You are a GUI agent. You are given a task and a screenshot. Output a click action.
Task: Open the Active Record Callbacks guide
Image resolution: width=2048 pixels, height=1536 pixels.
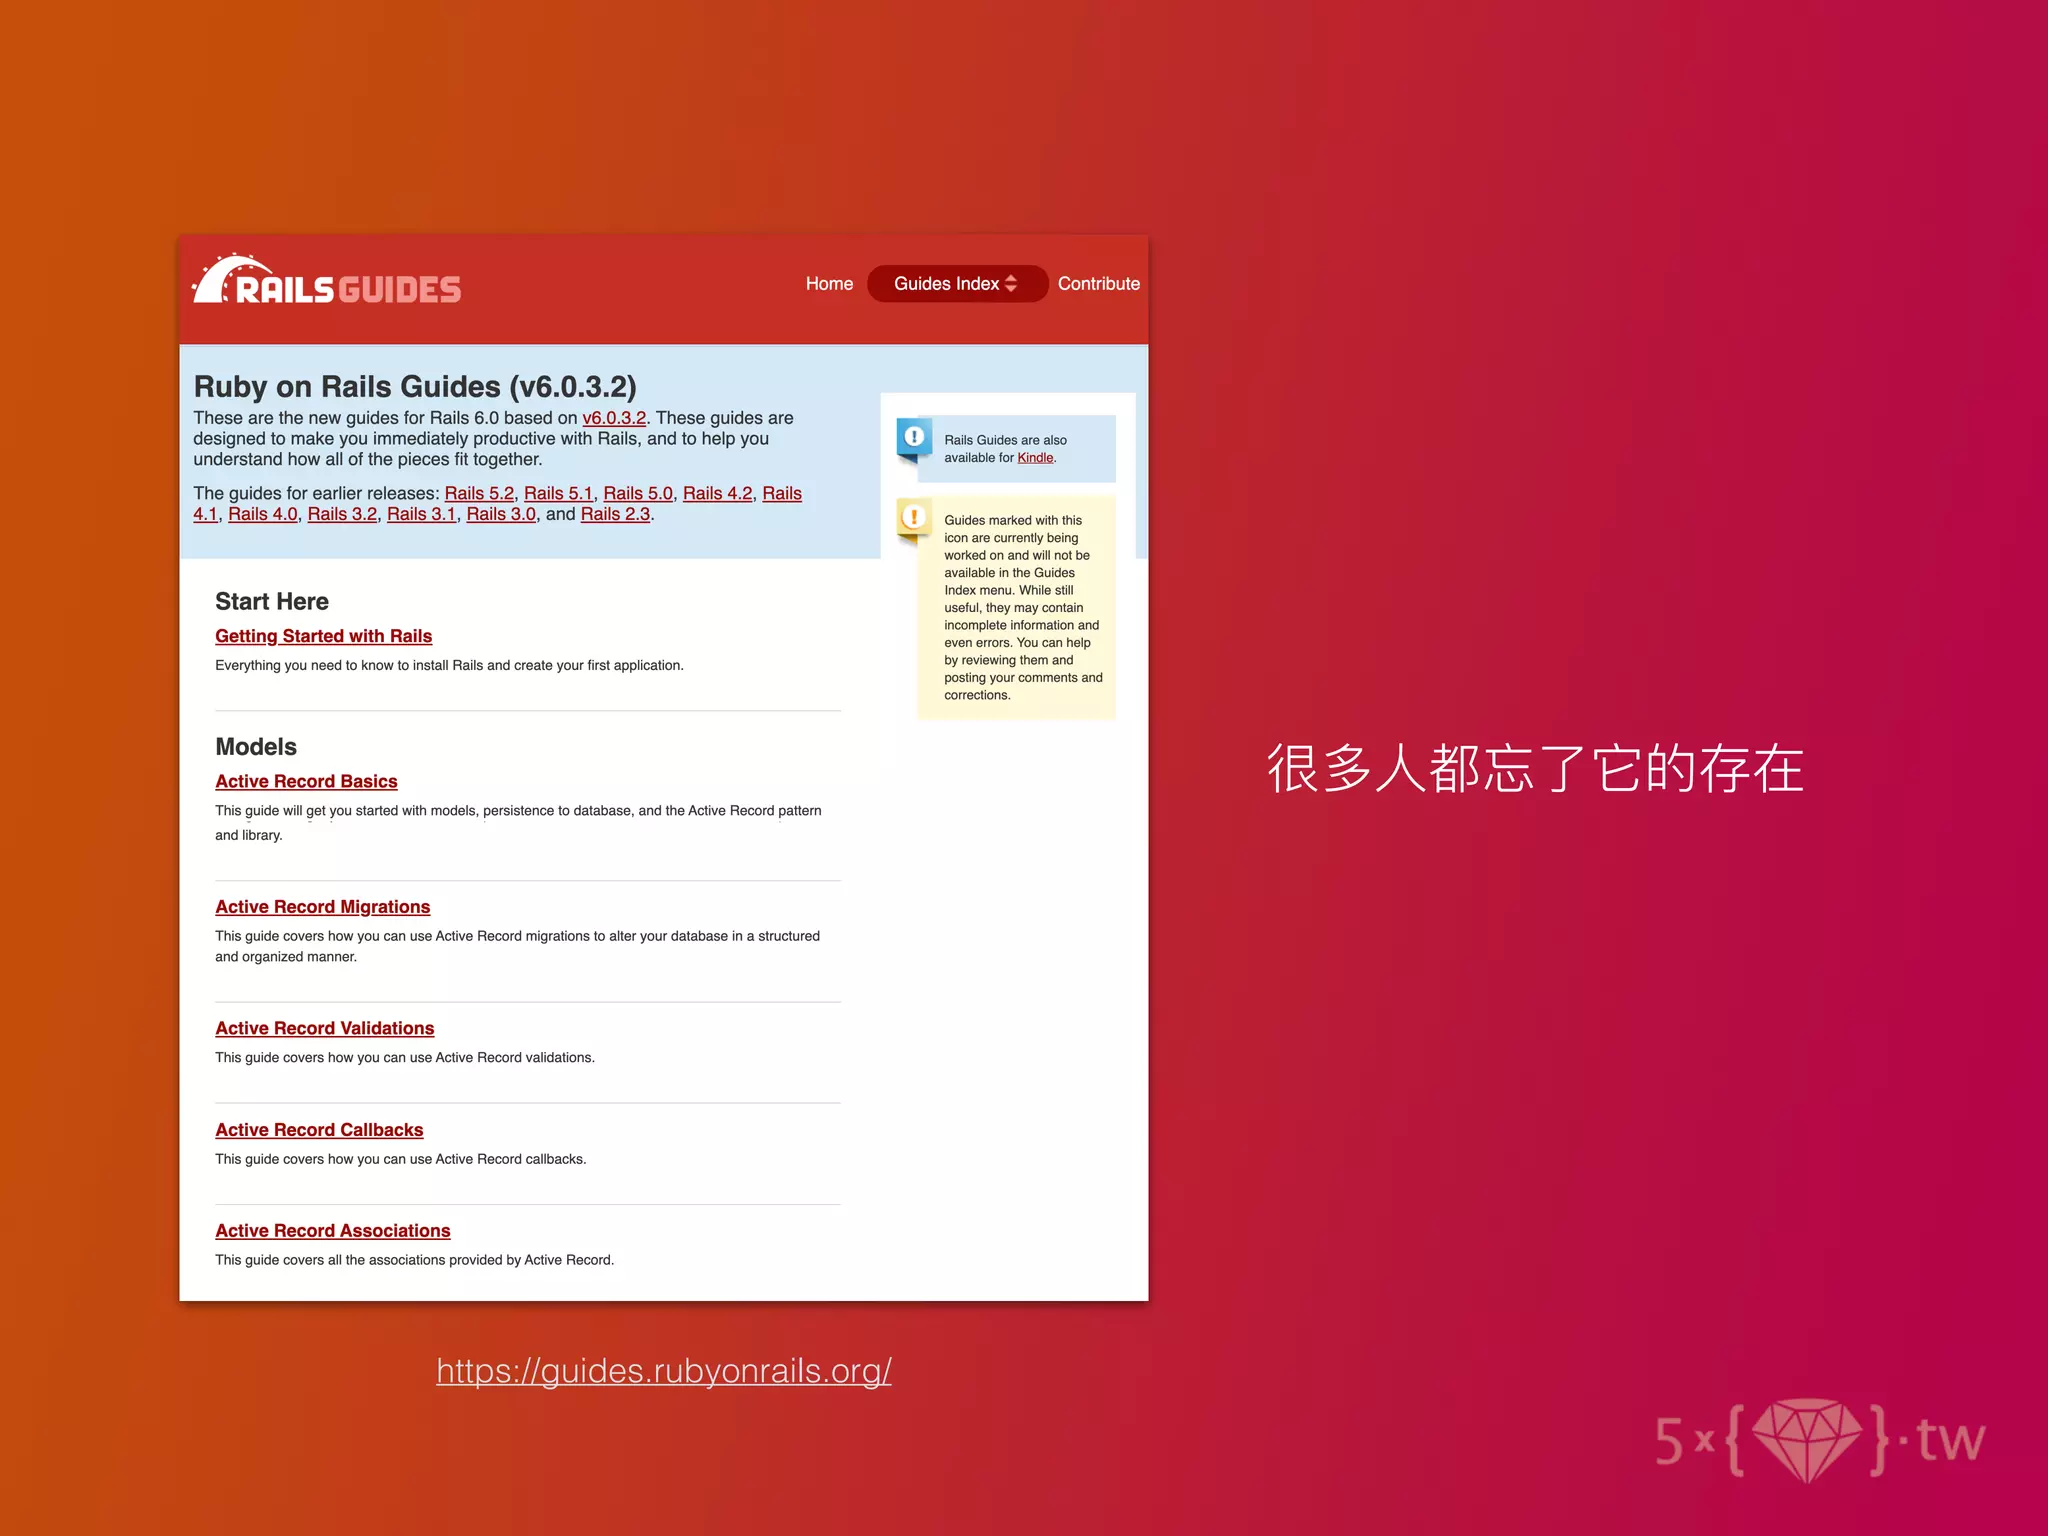pyautogui.click(x=319, y=1130)
